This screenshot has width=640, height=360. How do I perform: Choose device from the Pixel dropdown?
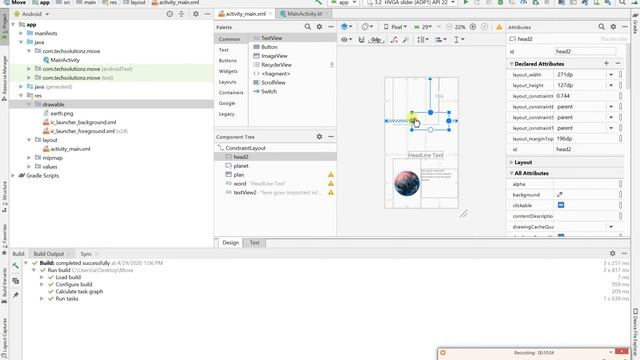(395, 27)
